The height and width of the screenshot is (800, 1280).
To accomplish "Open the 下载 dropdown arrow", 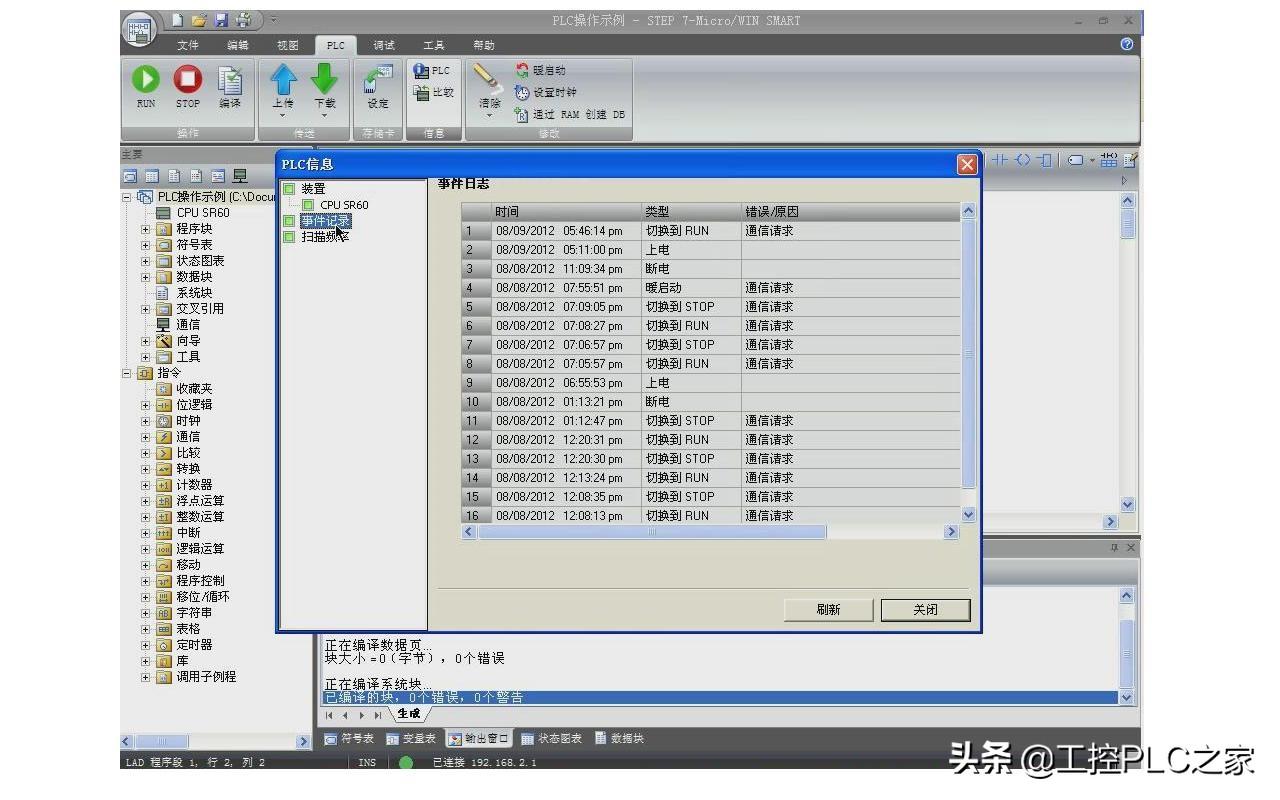I will [x=325, y=116].
